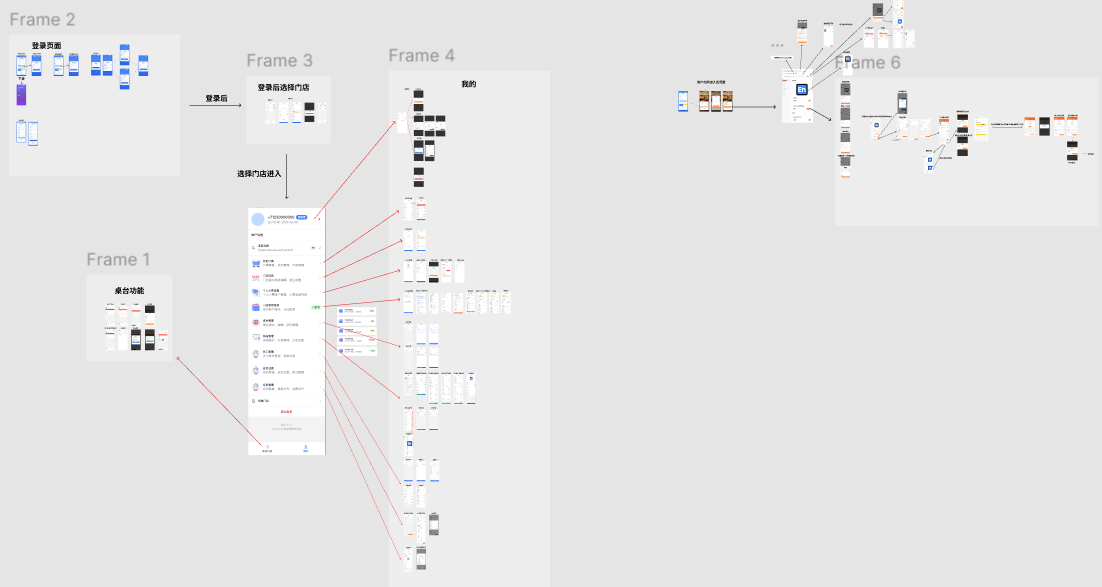
Task: Expand the chevron on the last mockup list row
Action: pyautogui.click(x=320, y=401)
